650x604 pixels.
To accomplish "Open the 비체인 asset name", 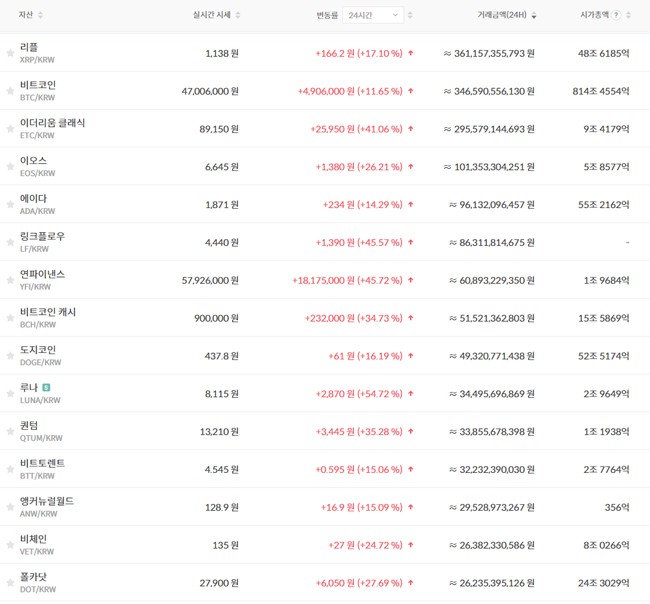I will [33, 539].
